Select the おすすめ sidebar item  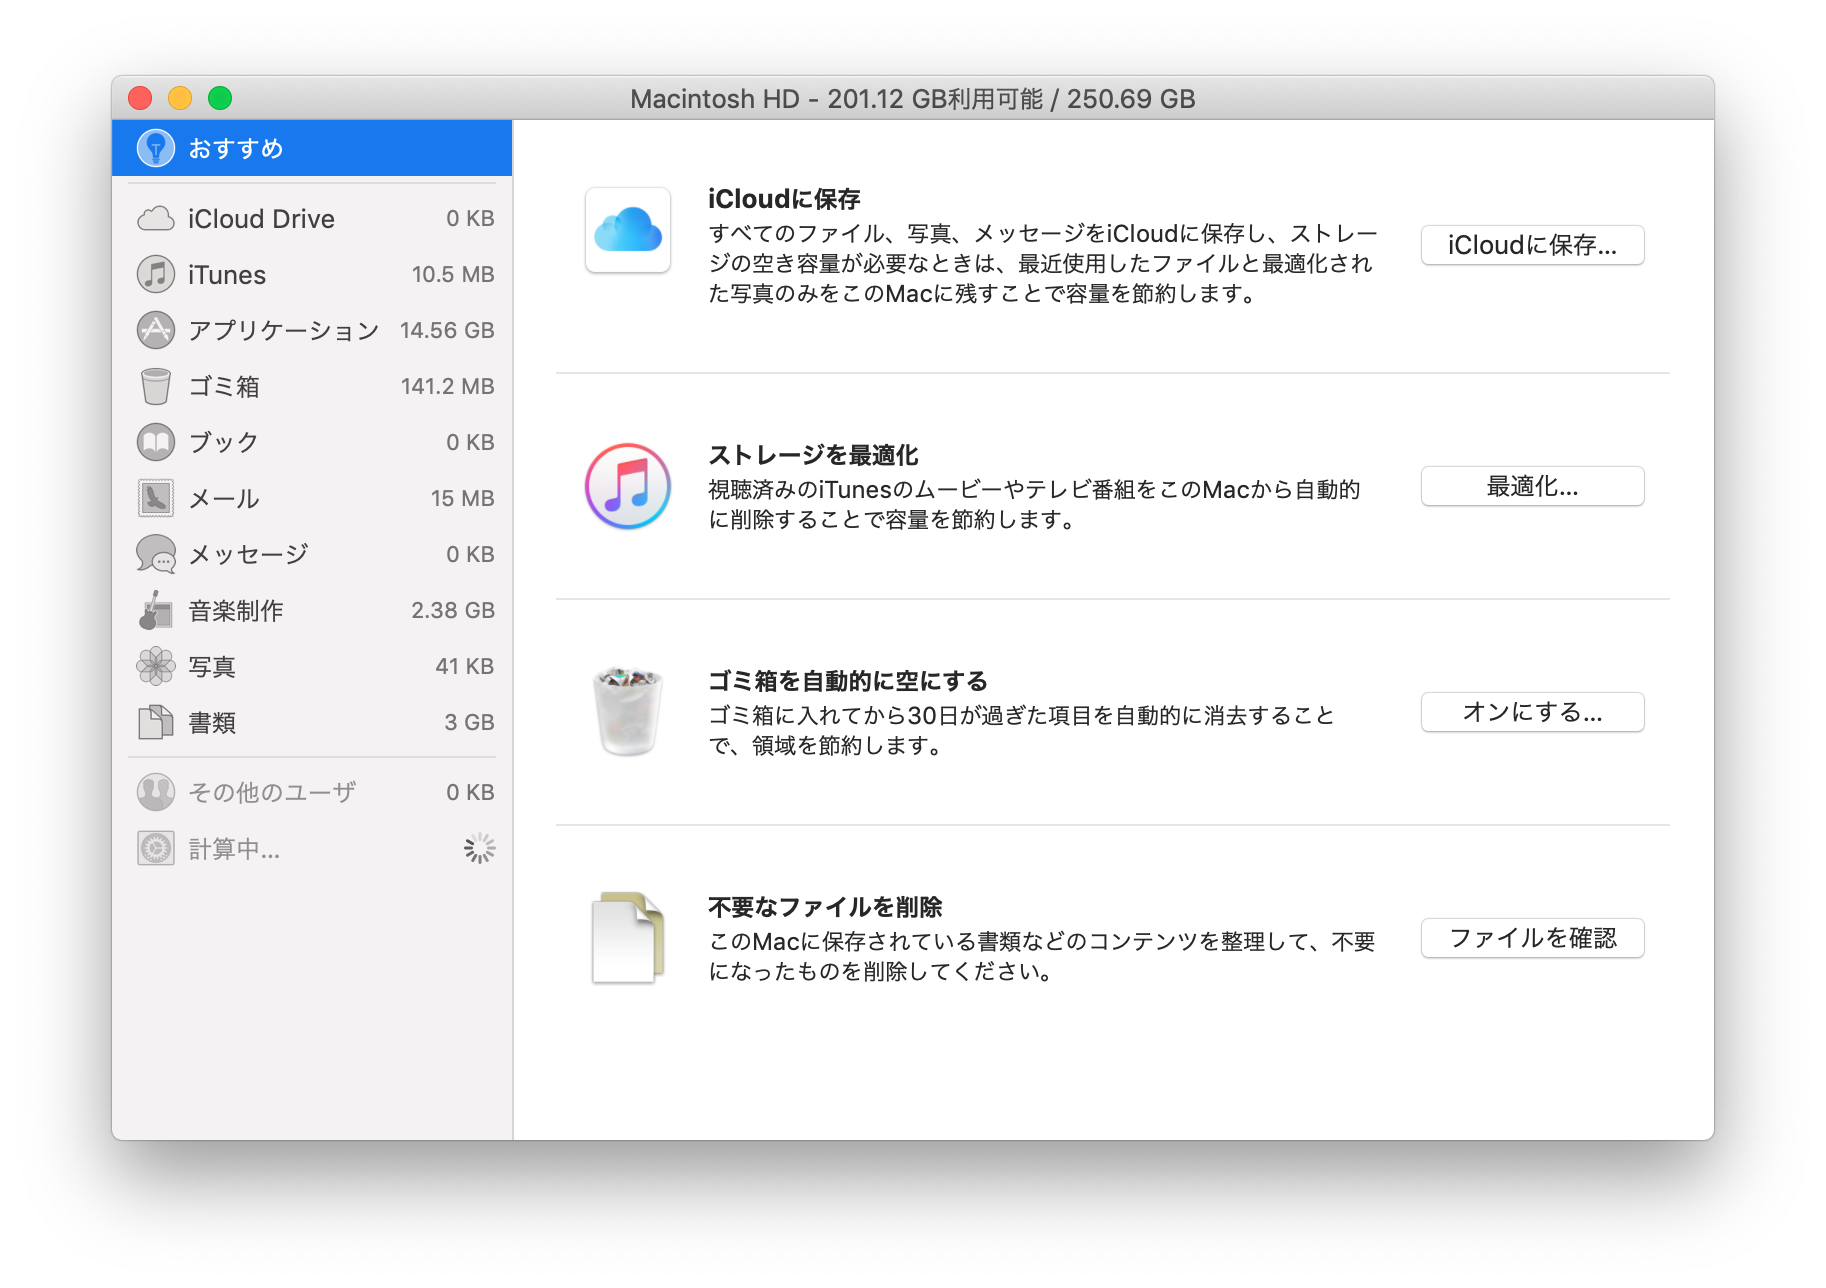312,148
